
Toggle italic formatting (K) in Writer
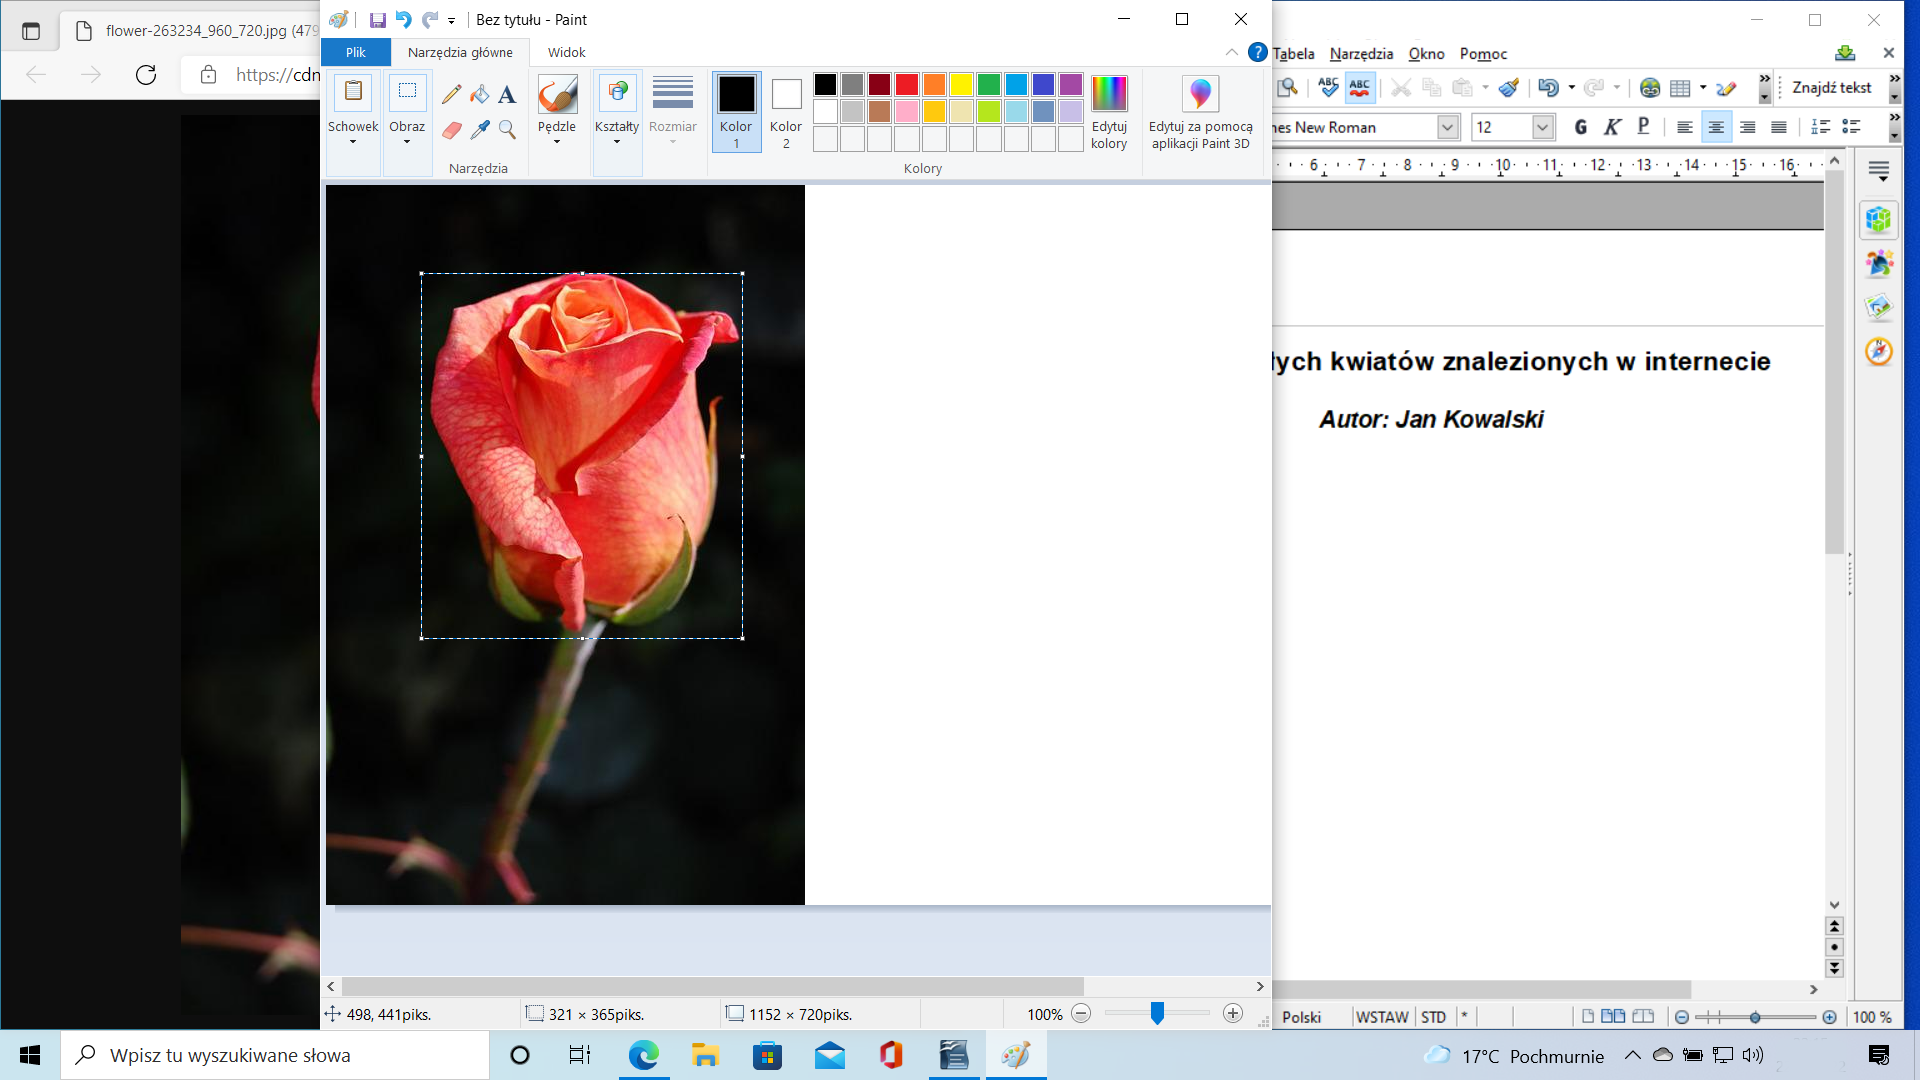(1612, 127)
